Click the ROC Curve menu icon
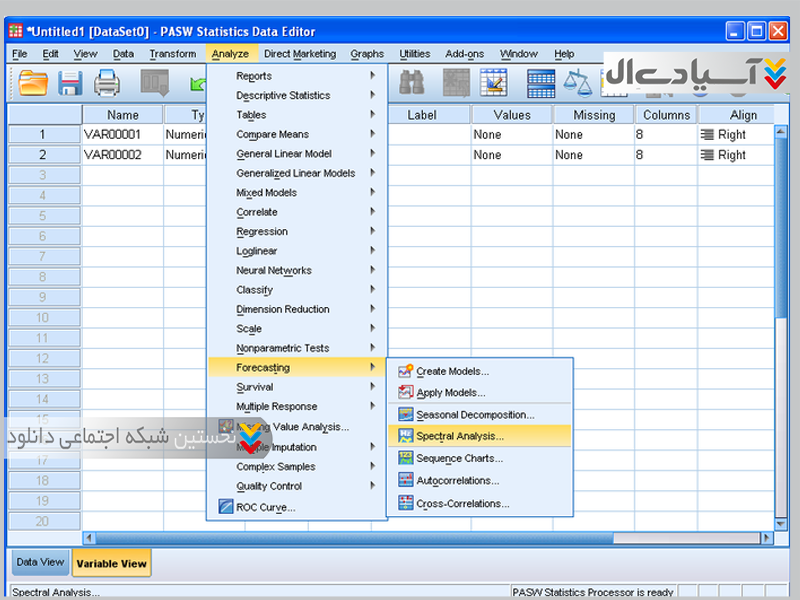800x600 pixels. 225,507
